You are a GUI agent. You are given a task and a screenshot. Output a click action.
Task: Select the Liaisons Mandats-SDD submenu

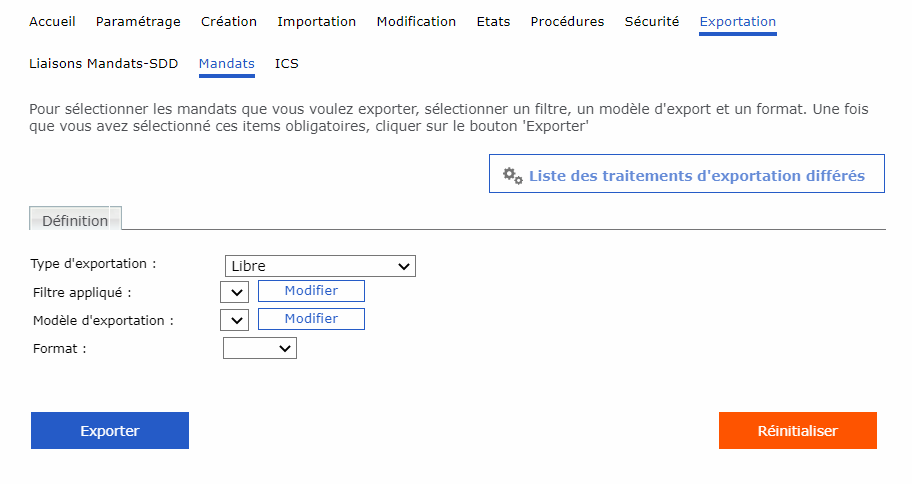coord(104,64)
